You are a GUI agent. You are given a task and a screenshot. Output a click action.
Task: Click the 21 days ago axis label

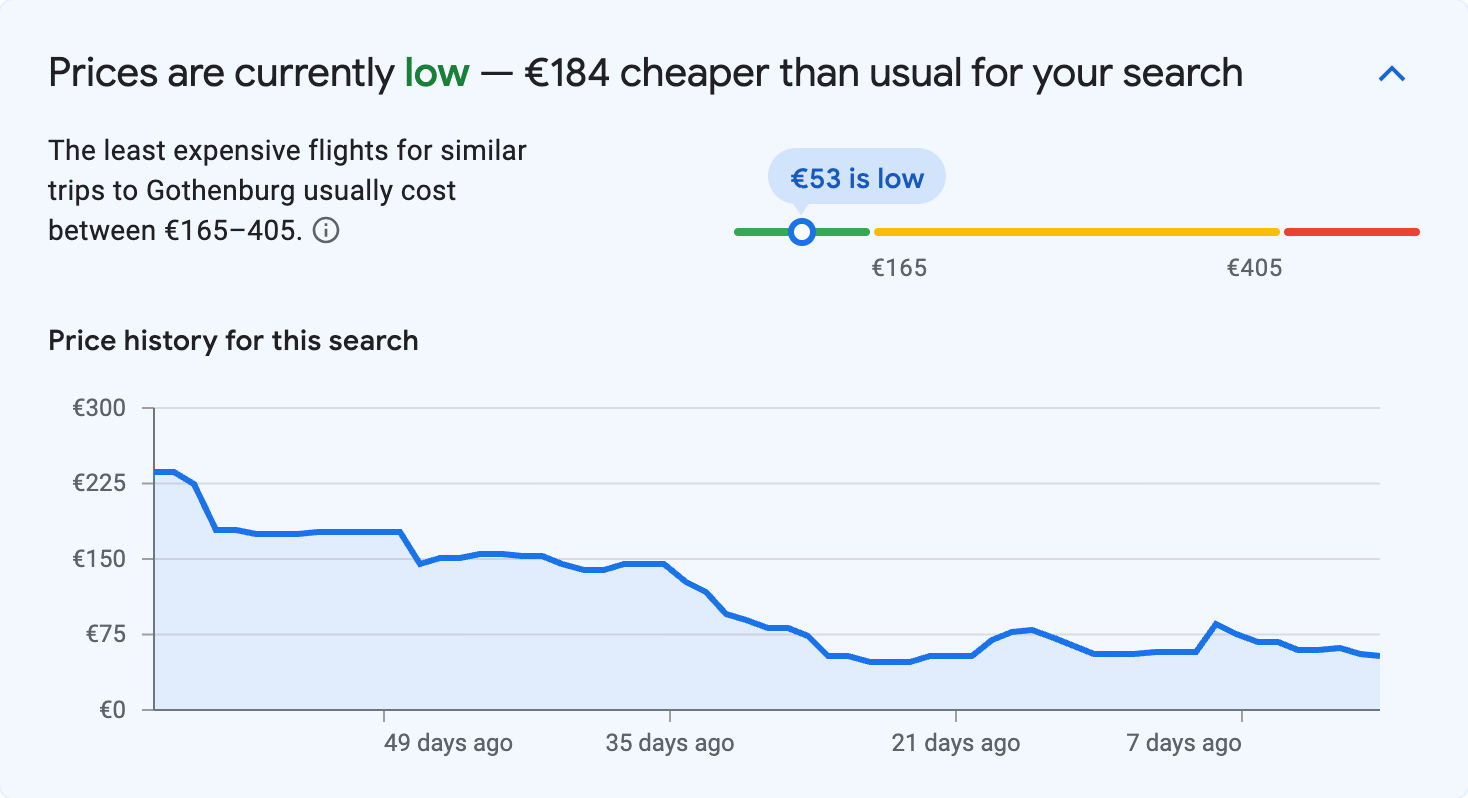(955, 743)
